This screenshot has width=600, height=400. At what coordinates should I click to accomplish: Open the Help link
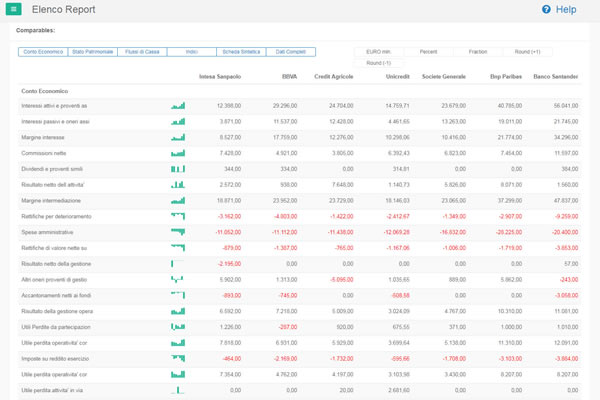pos(566,9)
